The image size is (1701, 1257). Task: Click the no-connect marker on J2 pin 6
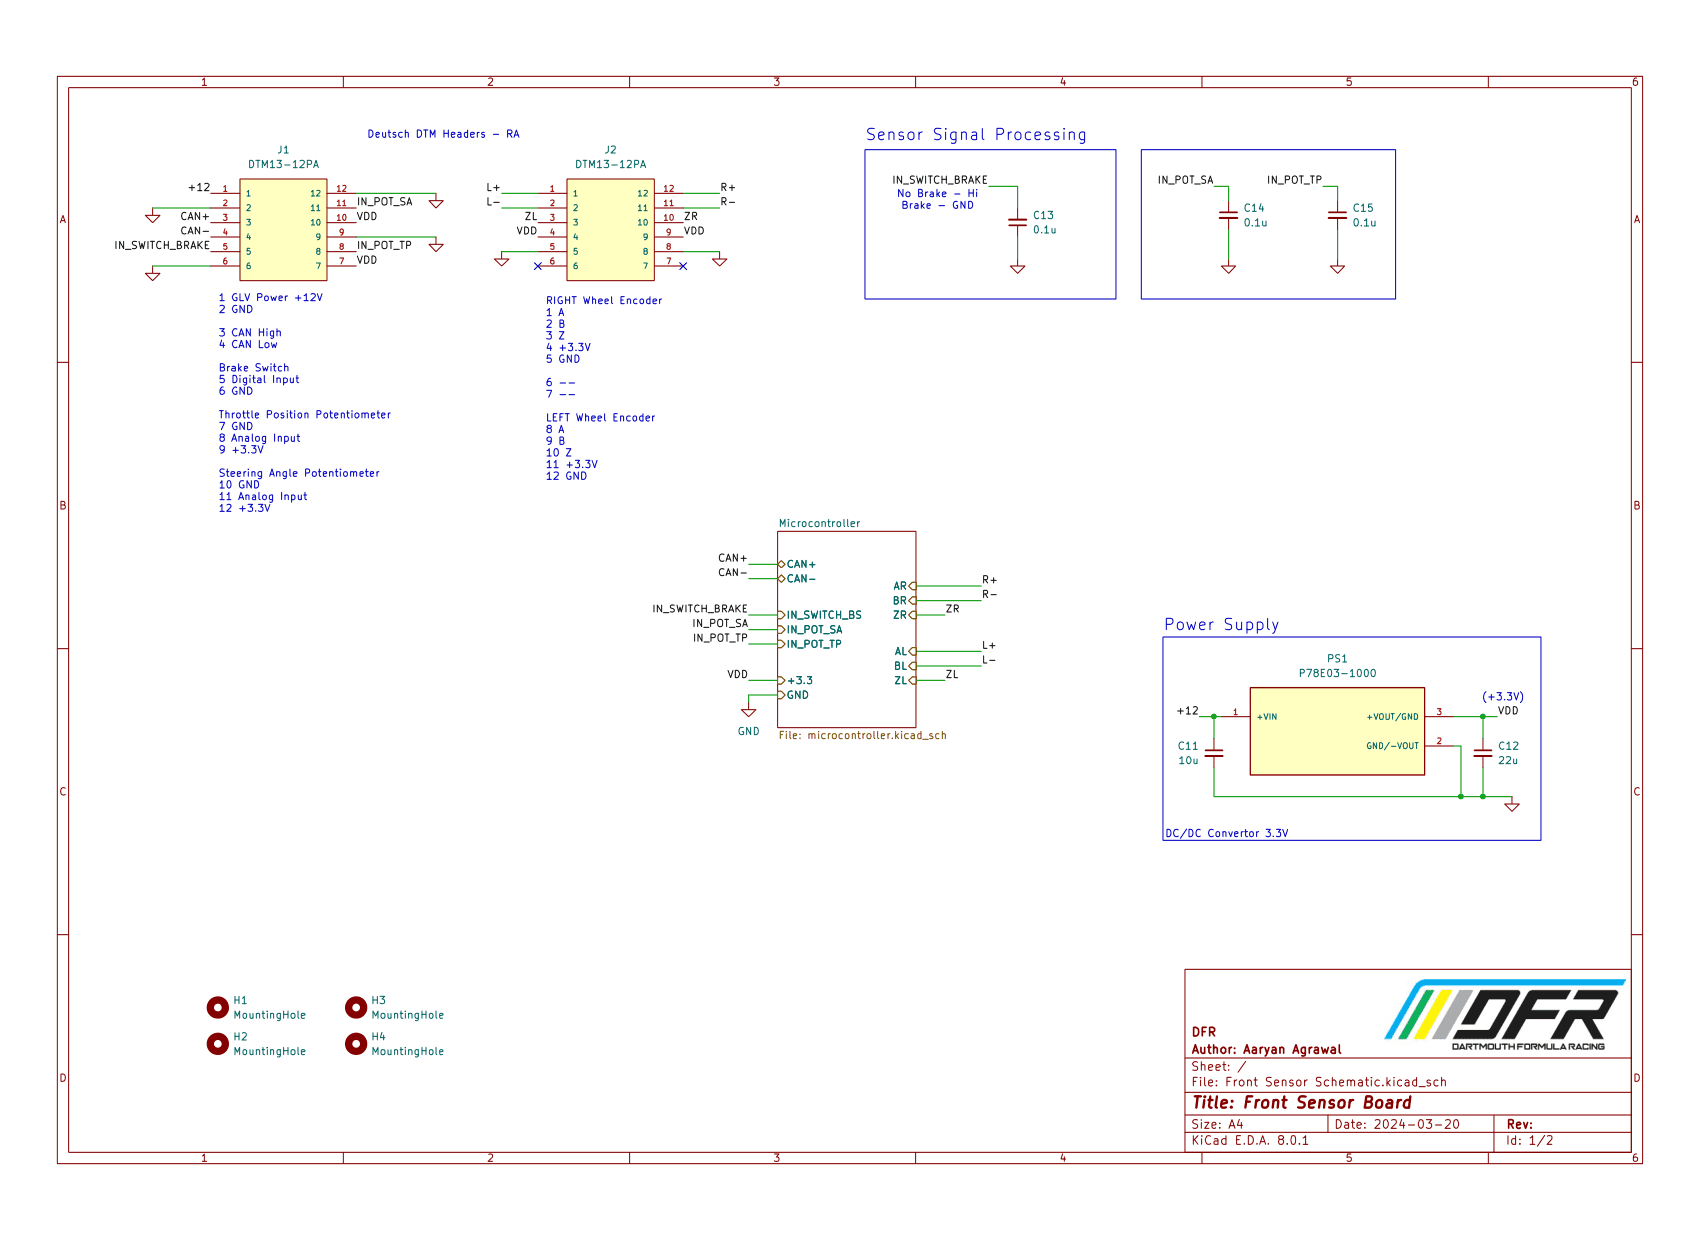coord(538,266)
